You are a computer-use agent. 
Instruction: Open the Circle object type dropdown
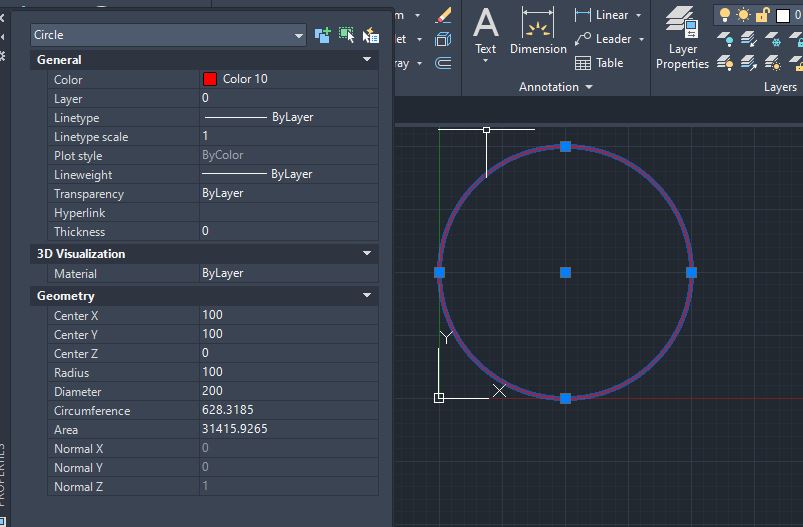(x=299, y=35)
